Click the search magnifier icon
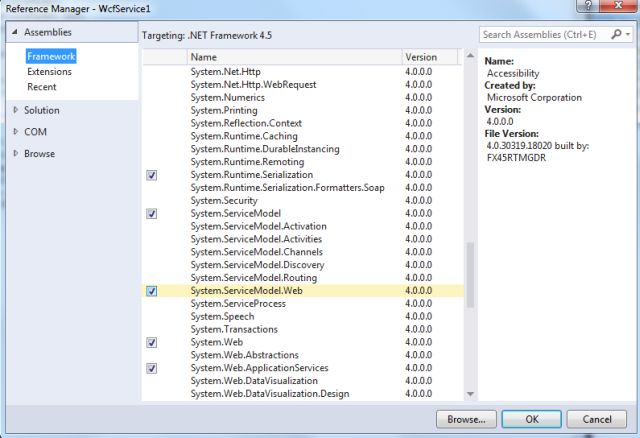Viewport: 640px width, 438px height. 616,34
